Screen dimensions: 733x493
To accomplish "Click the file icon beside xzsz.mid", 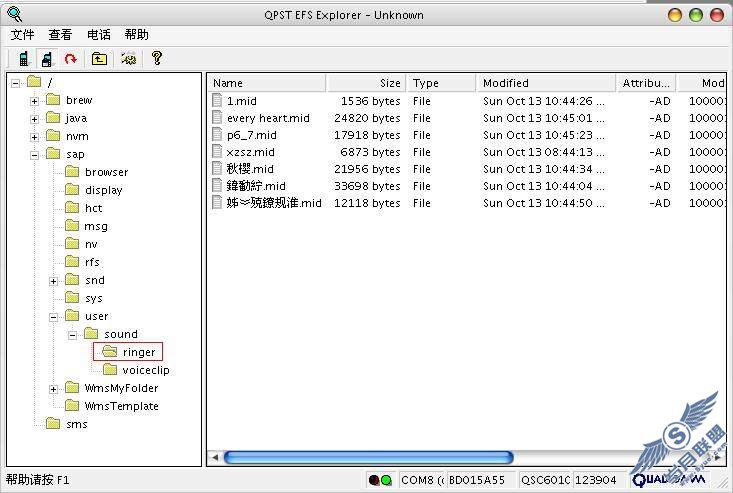I will 217,151.
